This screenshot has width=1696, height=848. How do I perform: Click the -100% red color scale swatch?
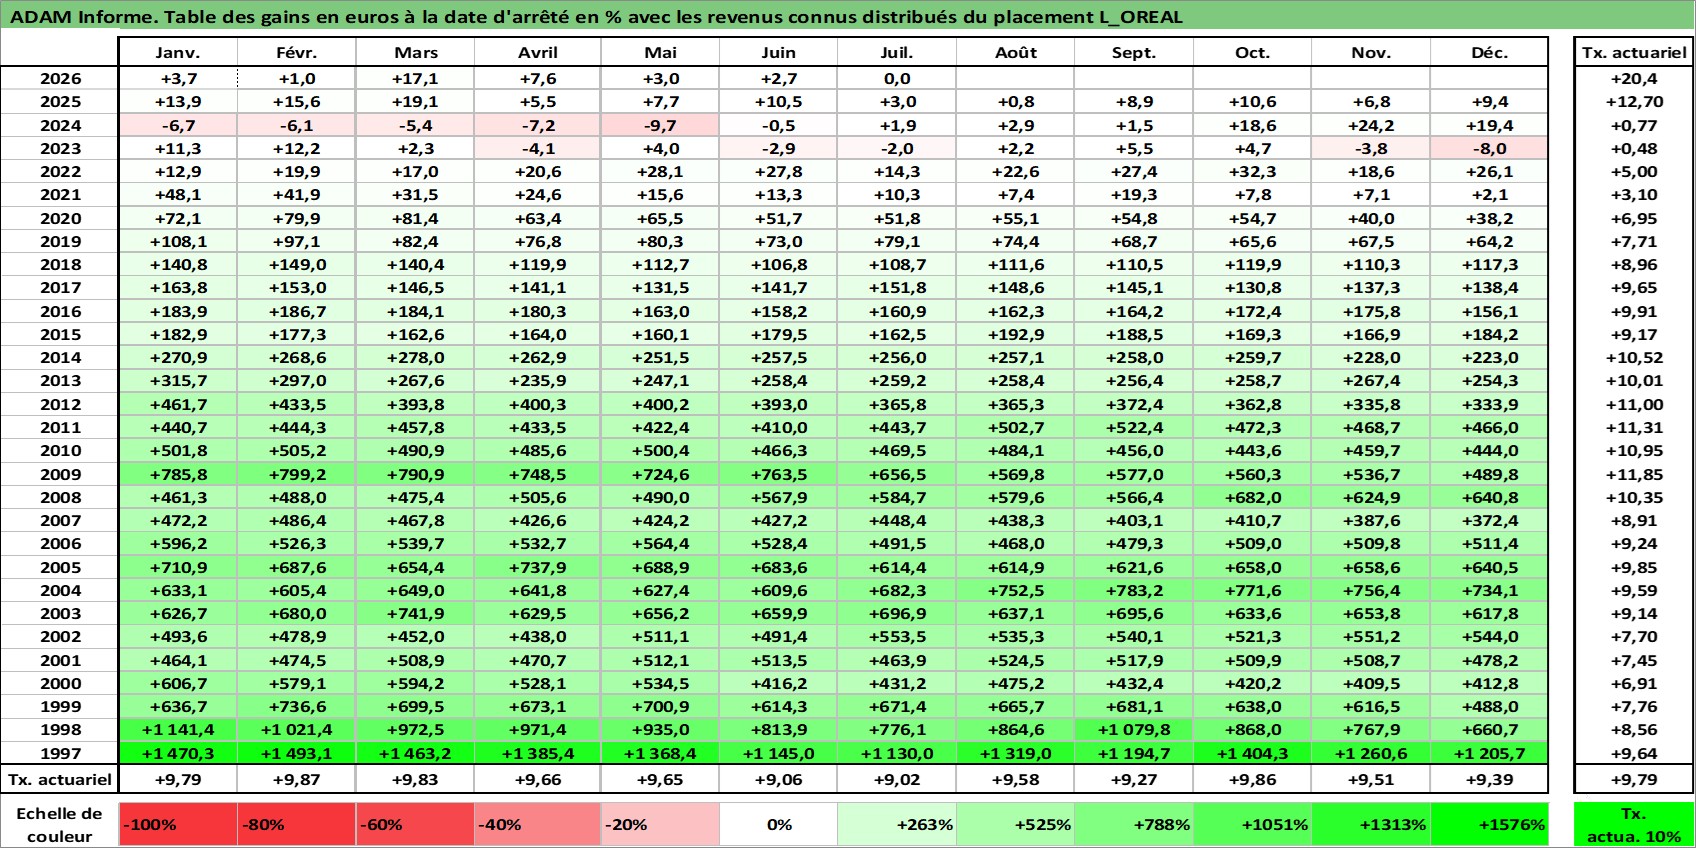pyautogui.click(x=178, y=824)
